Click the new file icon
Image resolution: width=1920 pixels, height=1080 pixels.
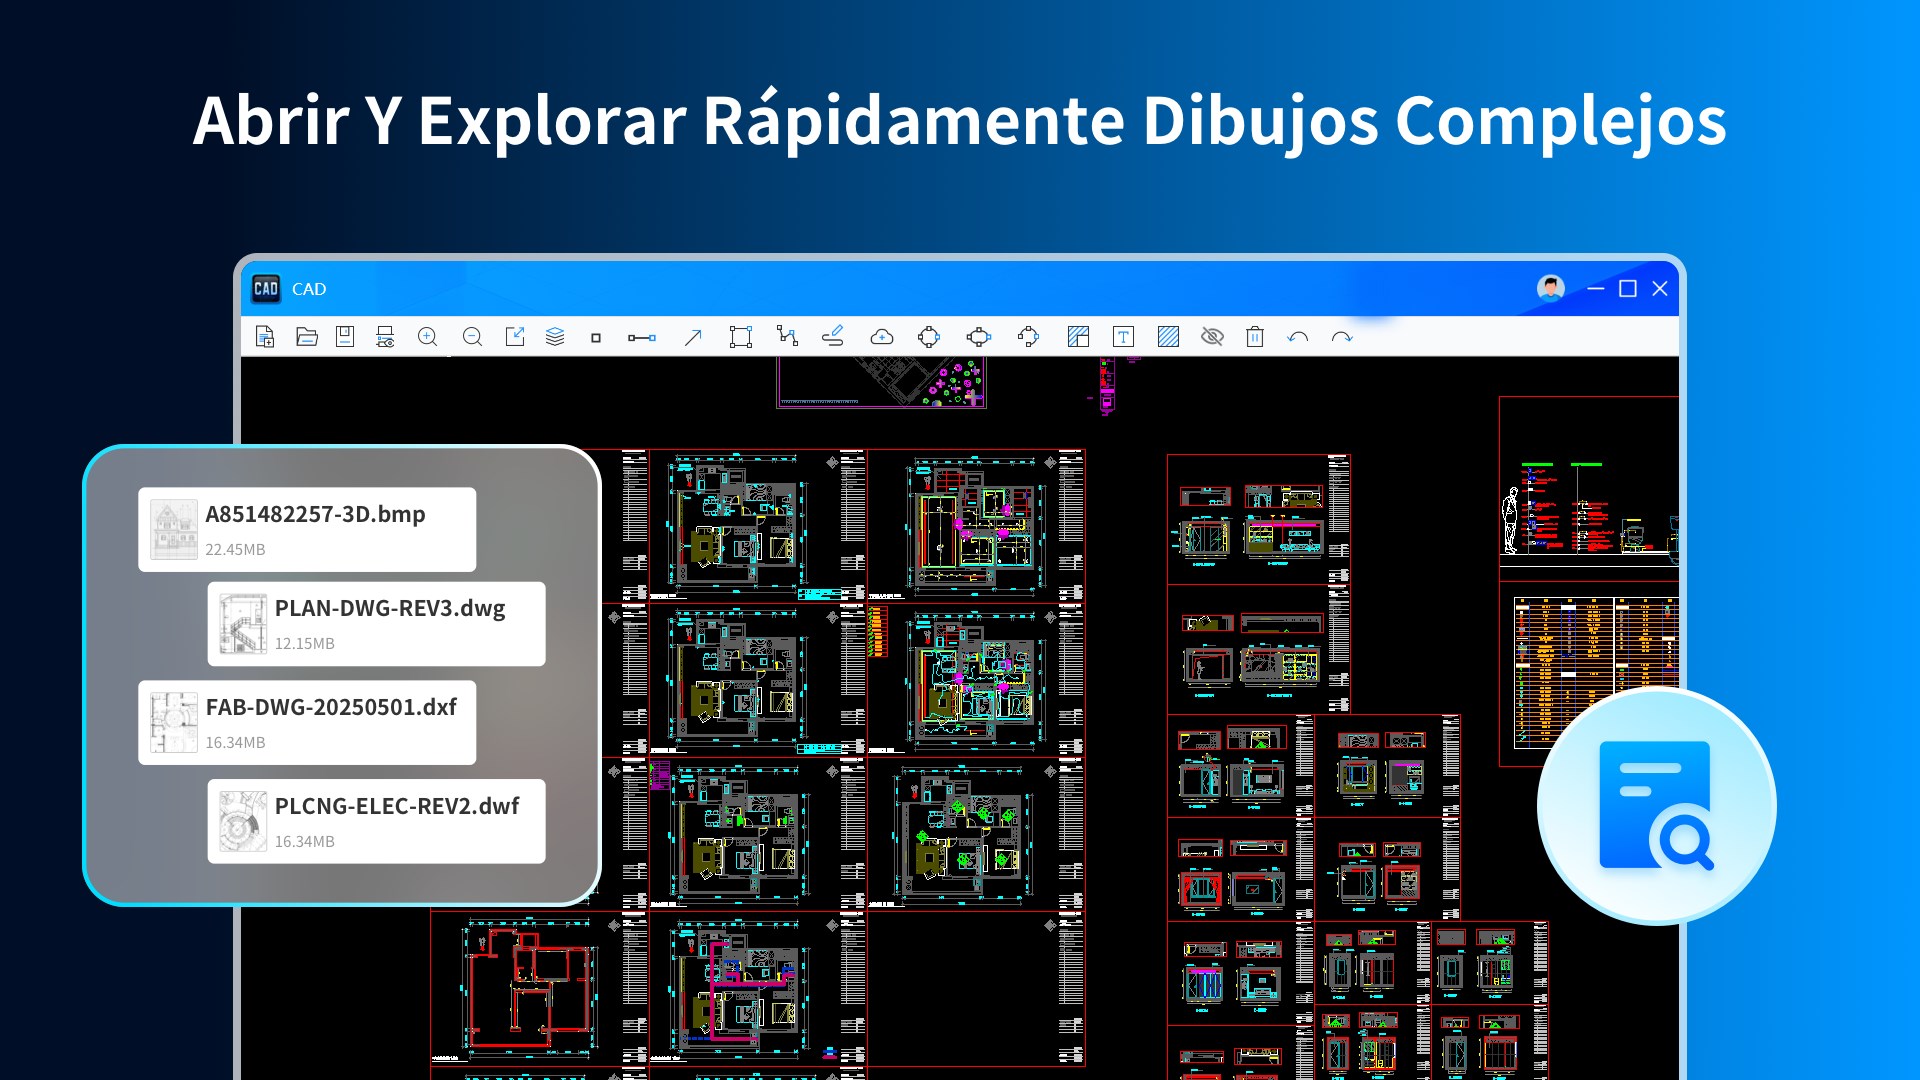[x=265, y=337]
